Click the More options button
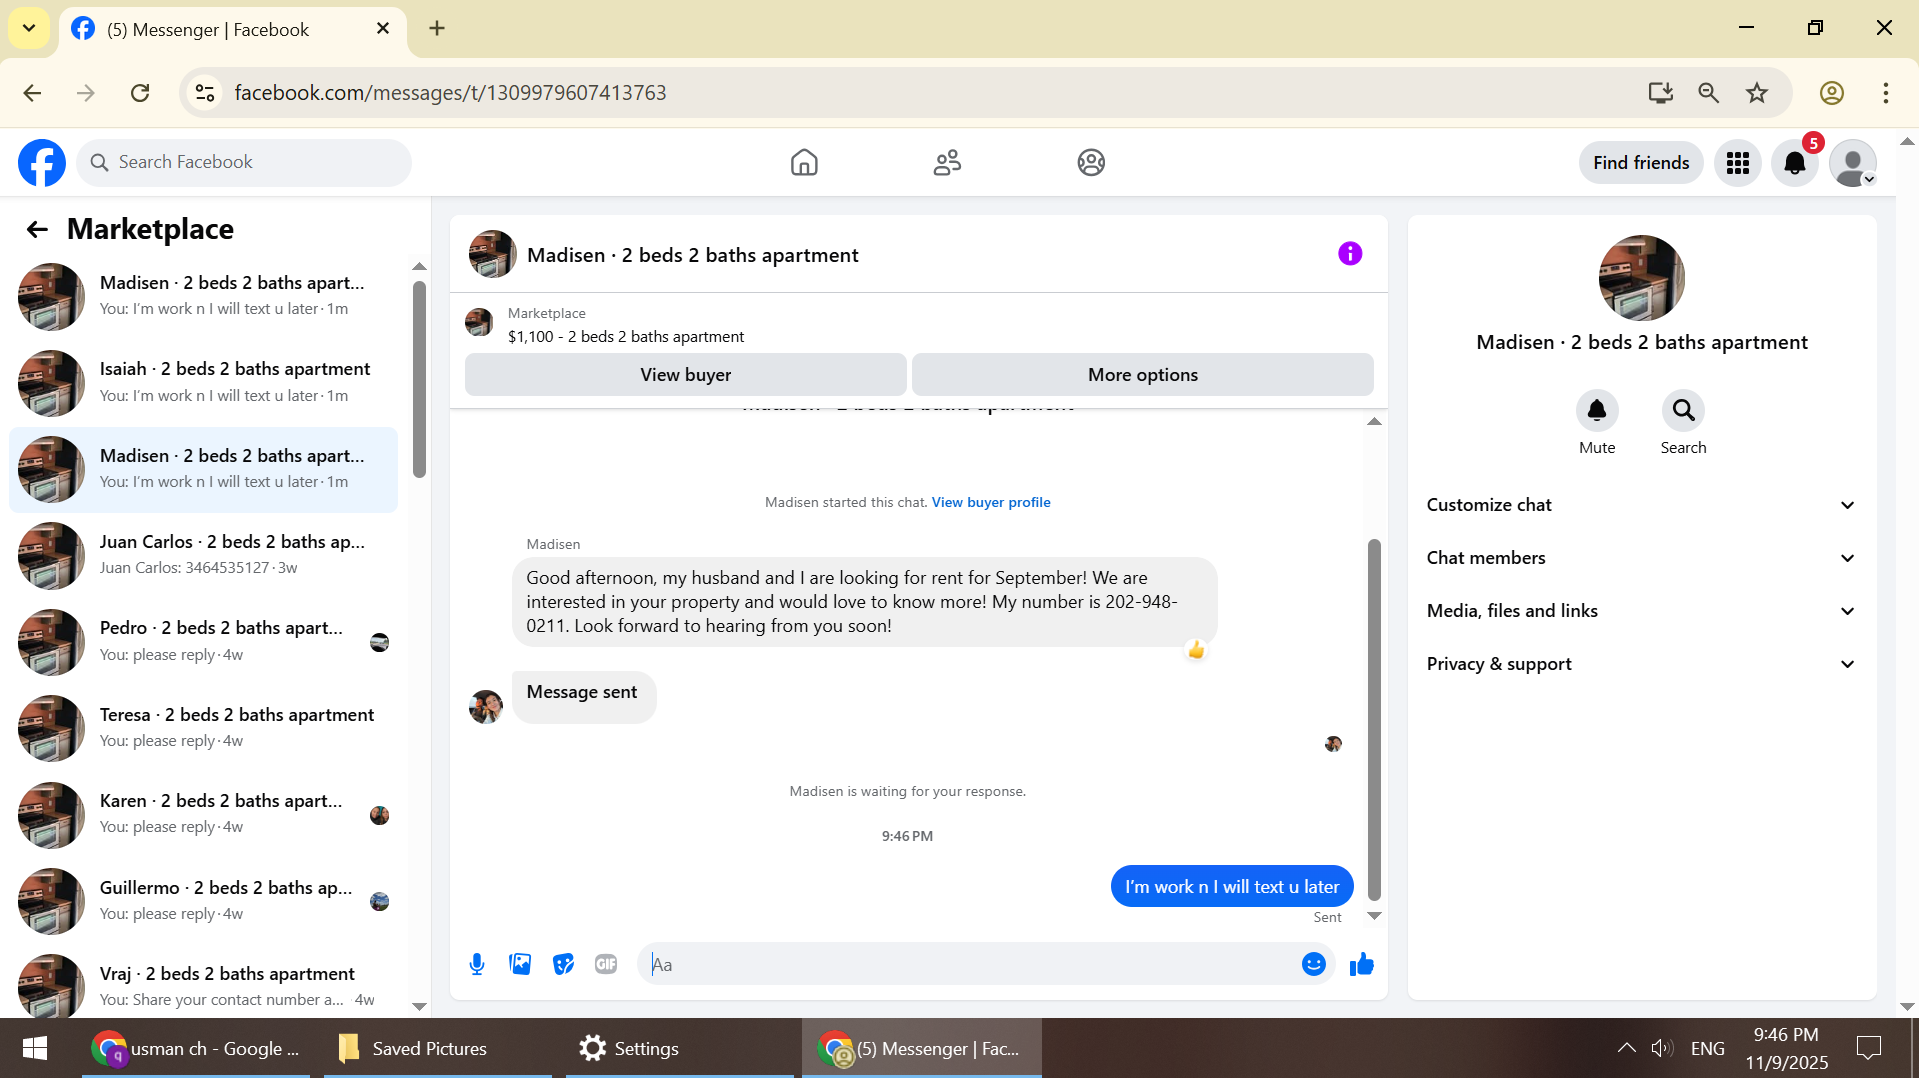Image resolution: width=1919 pixels, height=1078 pixels. (x=1143, y=375)
